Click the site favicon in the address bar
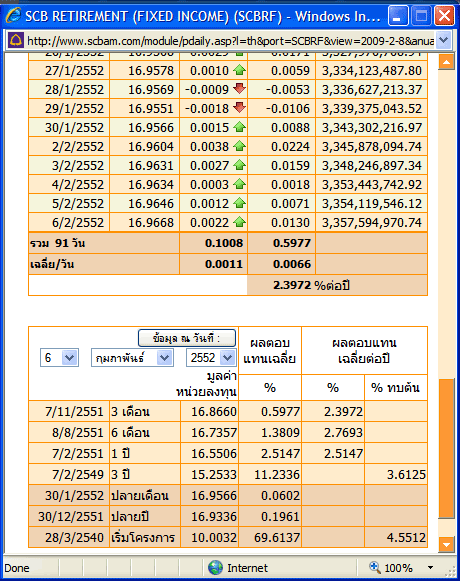 [15, 40]
